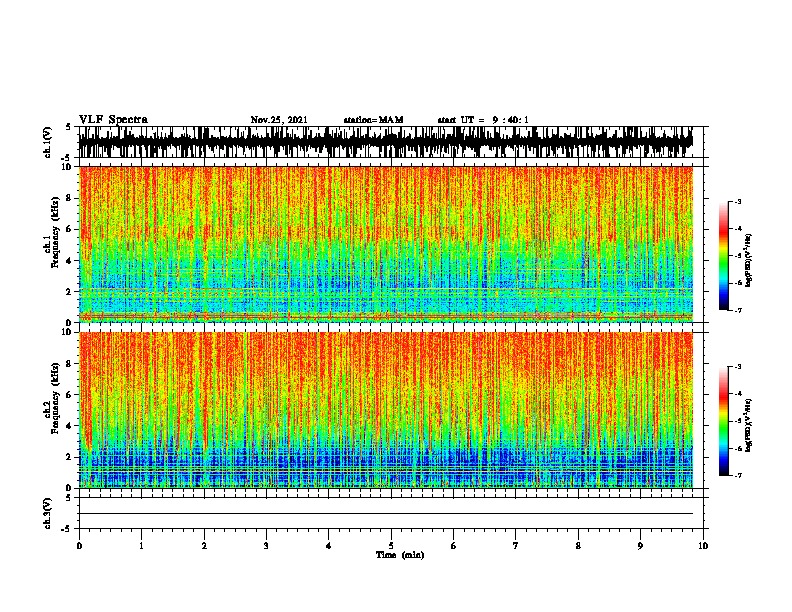Click the "-3" tick on ch.1 colorbar
The height and width of the screenshot is (612, 792).
[x=737, y=201]
